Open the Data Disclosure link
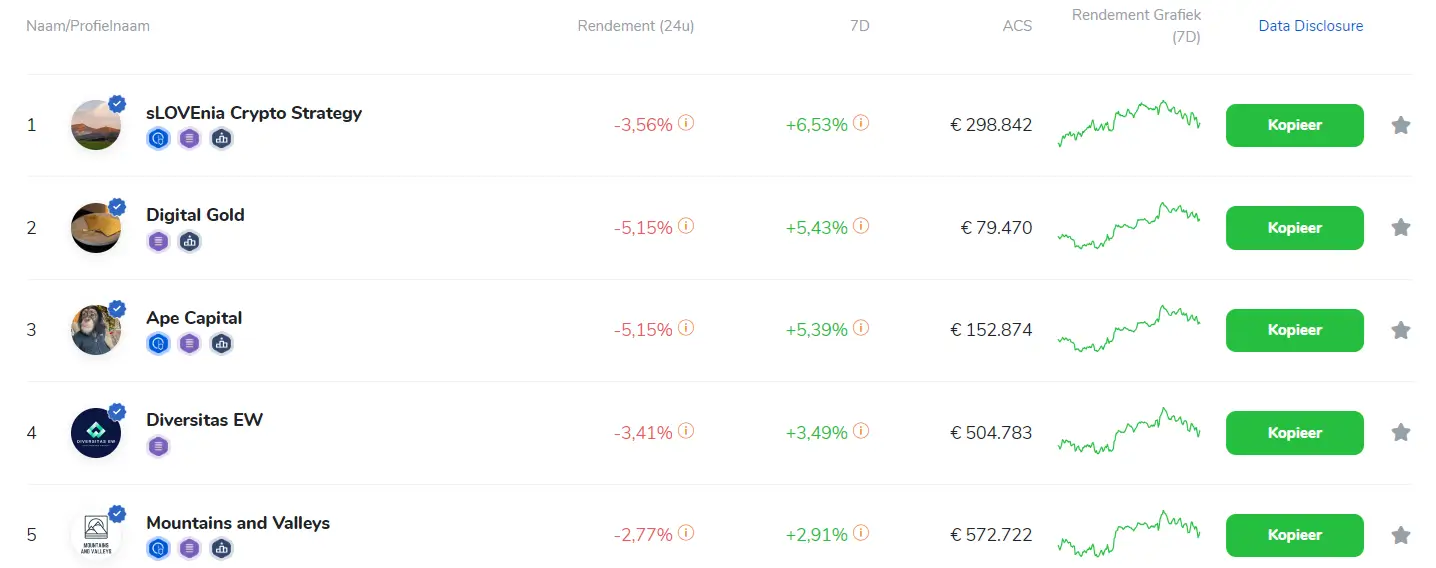The image size is (1436, 568). point(1310,26)
